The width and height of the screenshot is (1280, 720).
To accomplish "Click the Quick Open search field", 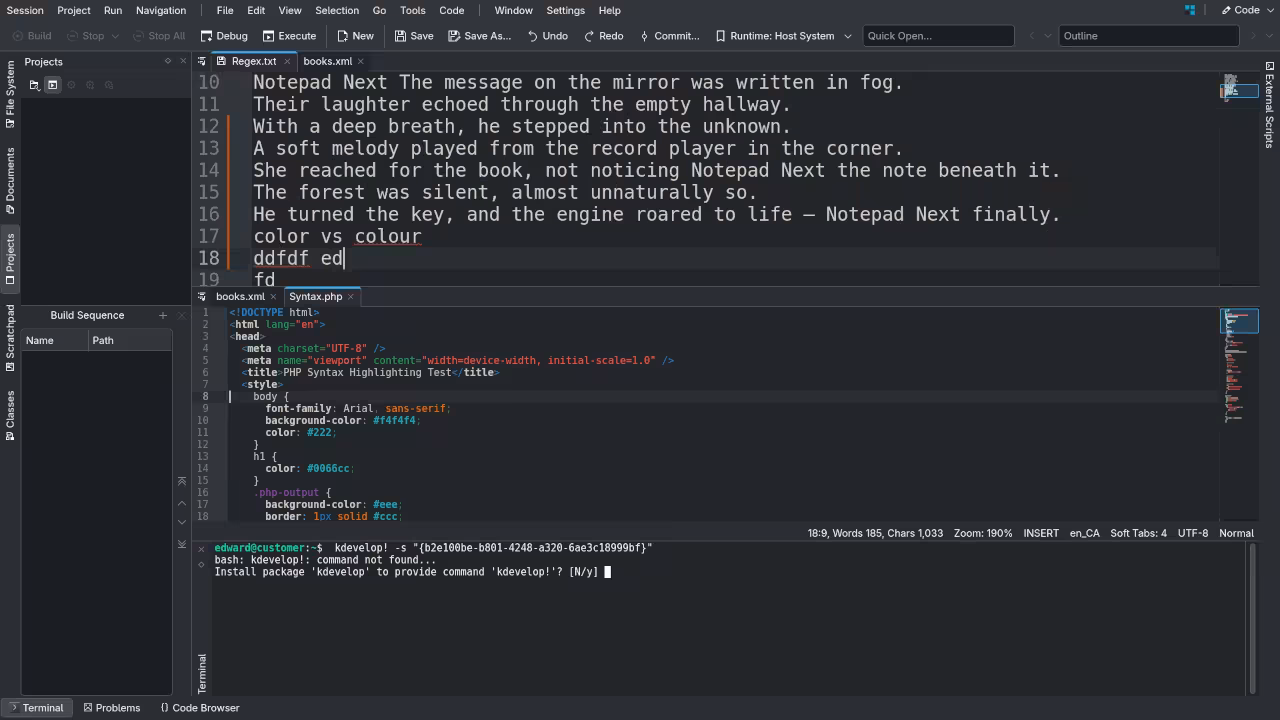I will 938,36.
